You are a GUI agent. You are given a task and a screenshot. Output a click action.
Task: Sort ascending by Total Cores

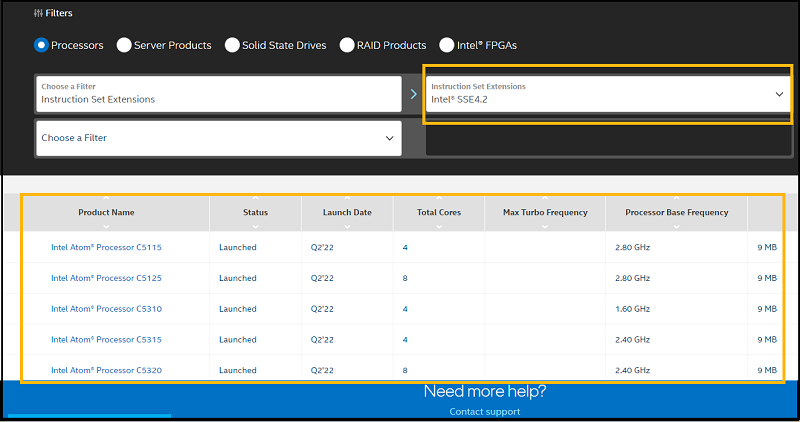pos(439,198)
